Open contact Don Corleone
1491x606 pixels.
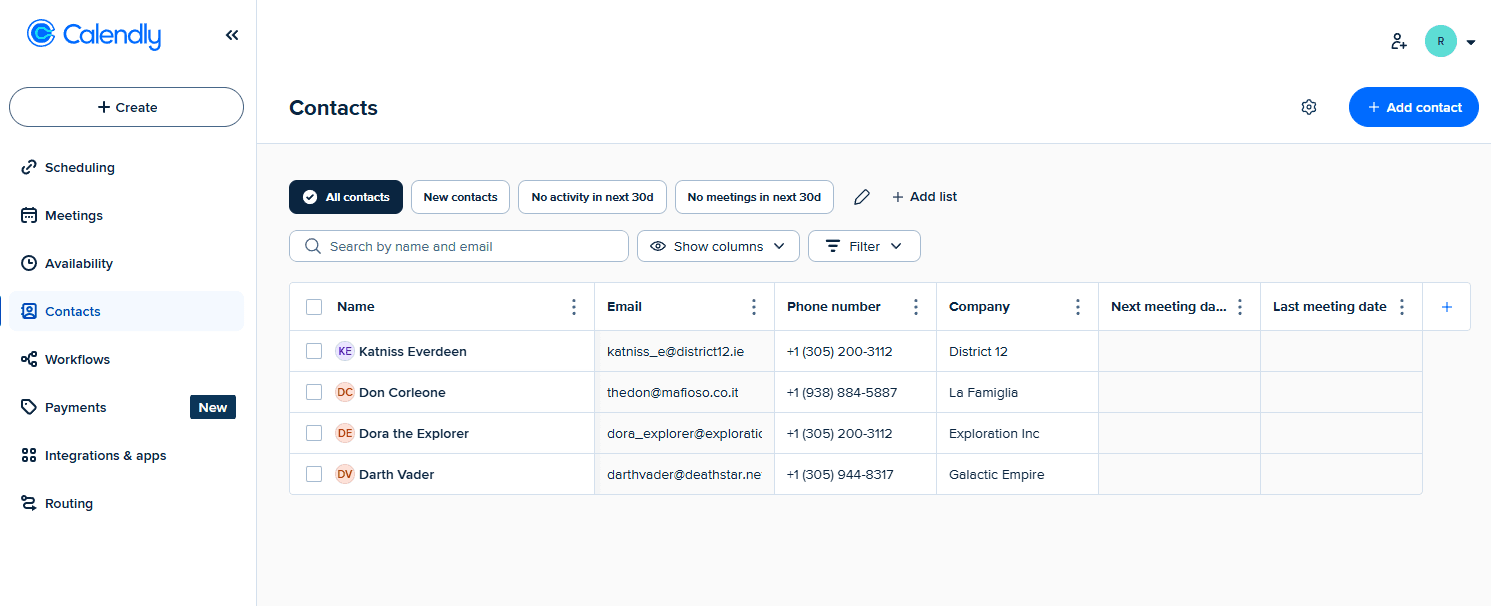click(402, 392)
